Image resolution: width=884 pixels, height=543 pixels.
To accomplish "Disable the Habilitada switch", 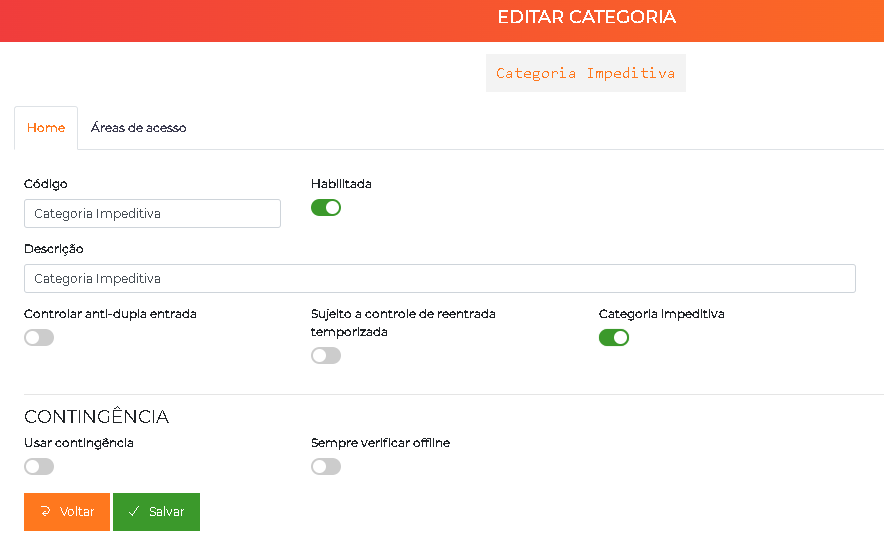I will (326, 208).
